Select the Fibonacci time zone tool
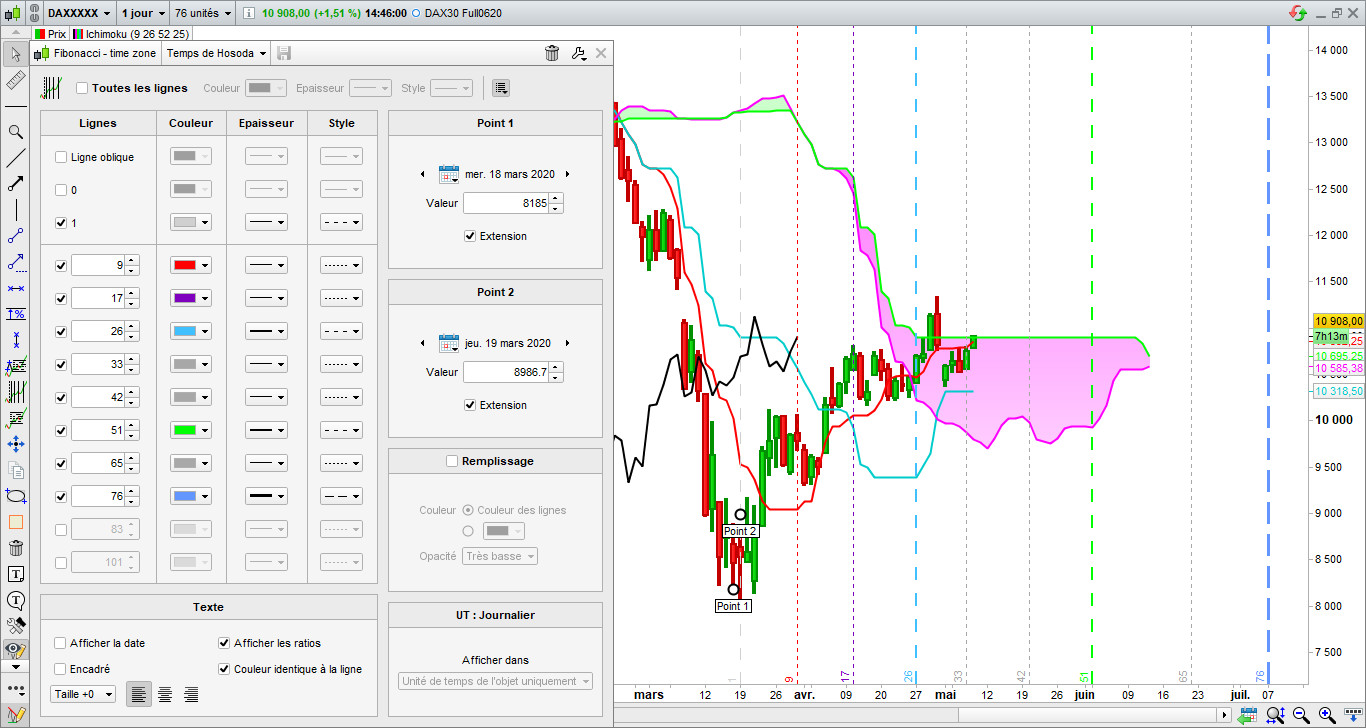The width and height of the screenshot is (1366, 728). pyautogui.click(x=16, y=392)
